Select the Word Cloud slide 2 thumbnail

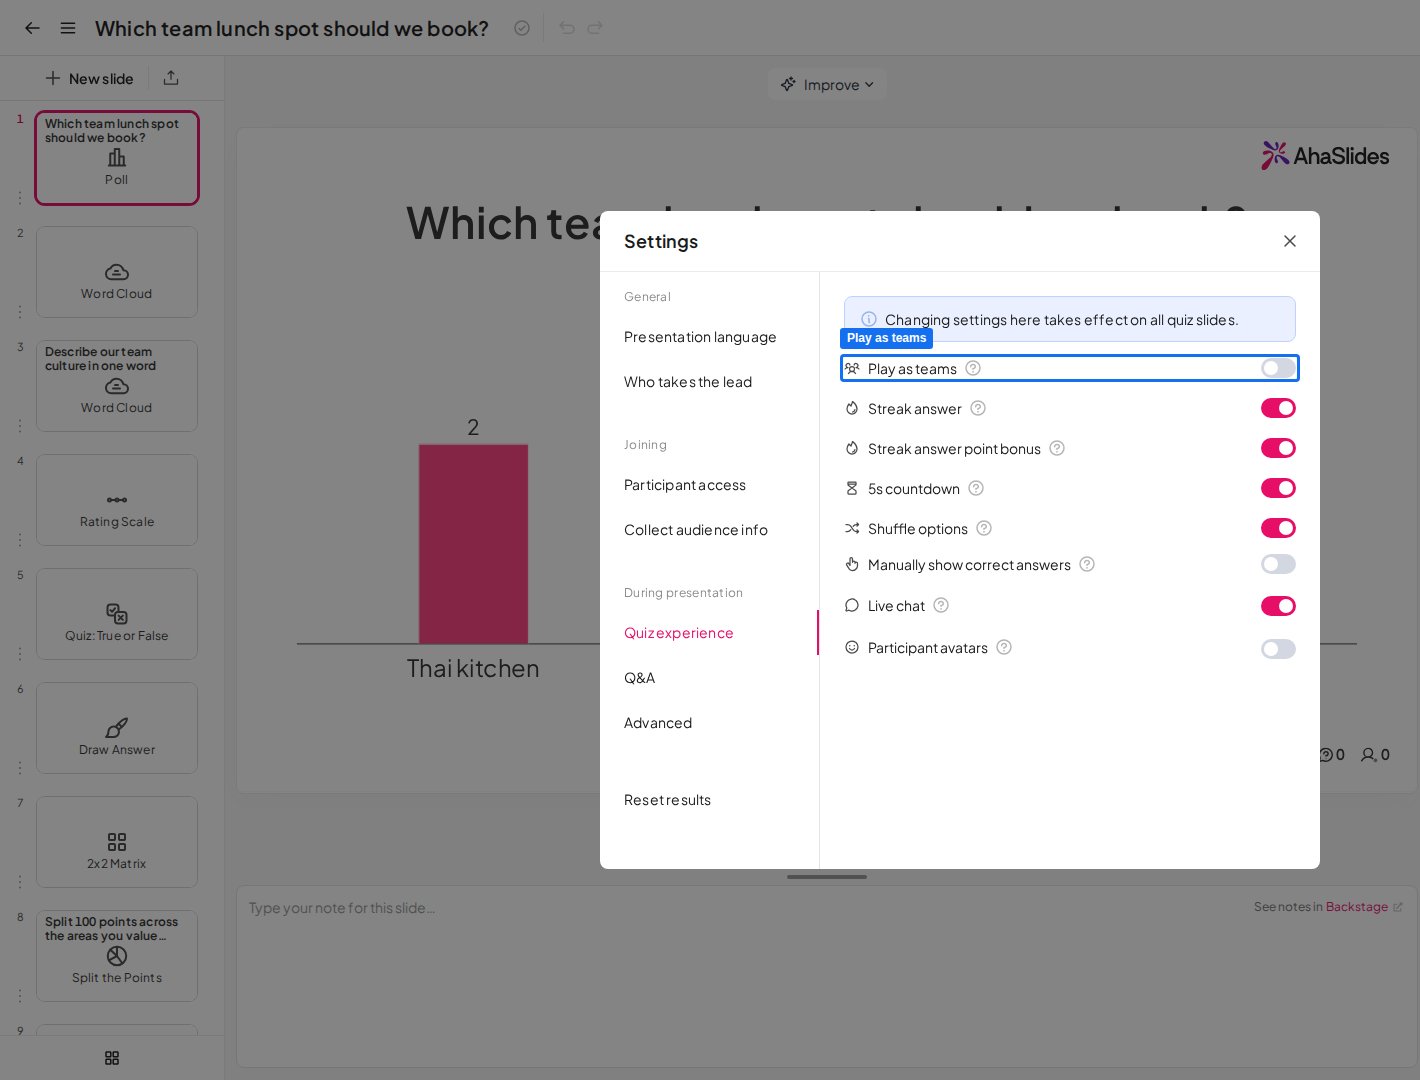117,272
